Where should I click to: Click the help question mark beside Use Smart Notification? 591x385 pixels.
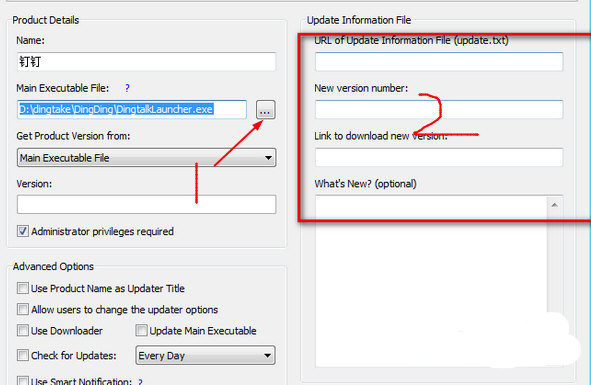click(x=141, y=382)
